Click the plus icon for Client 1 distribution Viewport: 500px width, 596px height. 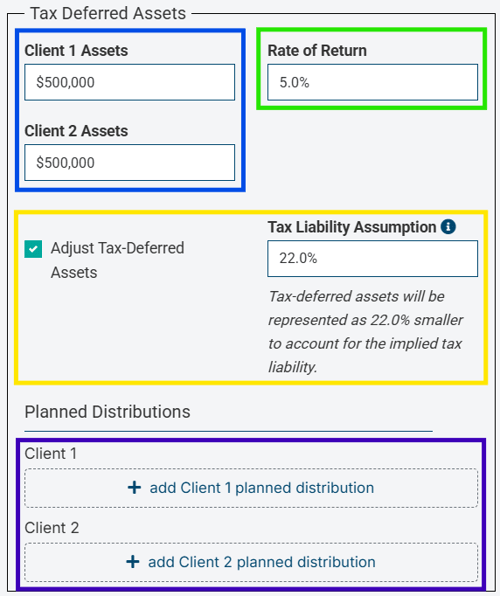point(134,488)
